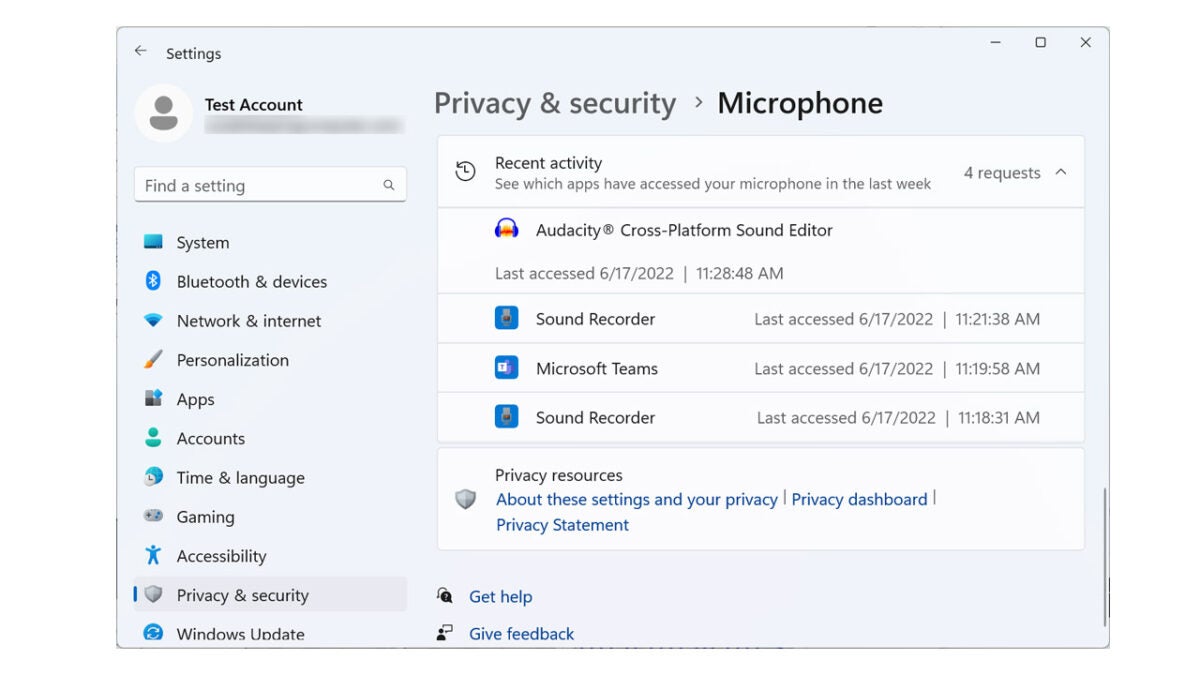Click the Bluetooth icon in sidebar
Viewport: 1200px width, 675px height.
pyautogui.click(x=153, y=281)
